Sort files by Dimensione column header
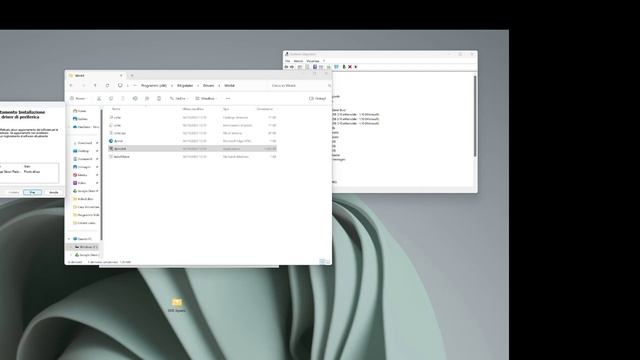The width and height of the screenshot is (640, 360). coord(264,109)
